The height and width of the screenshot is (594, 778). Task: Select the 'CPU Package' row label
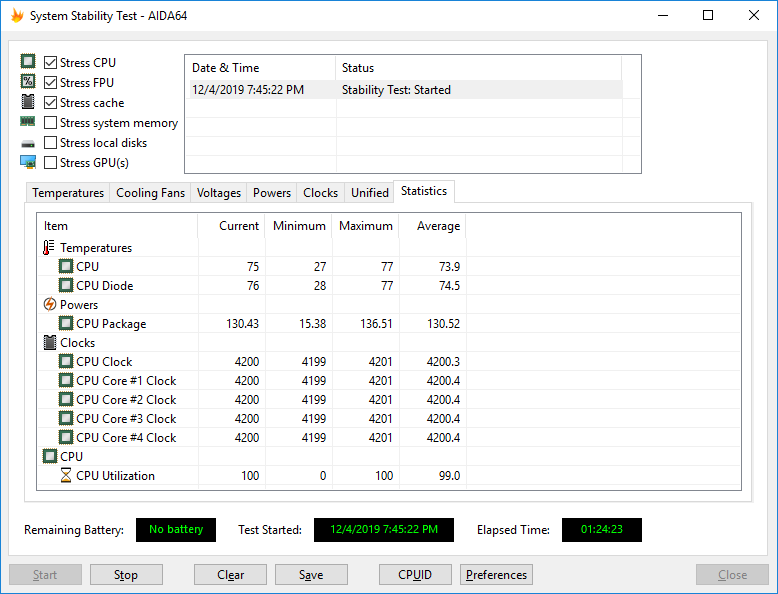click(x=111, y=324)
